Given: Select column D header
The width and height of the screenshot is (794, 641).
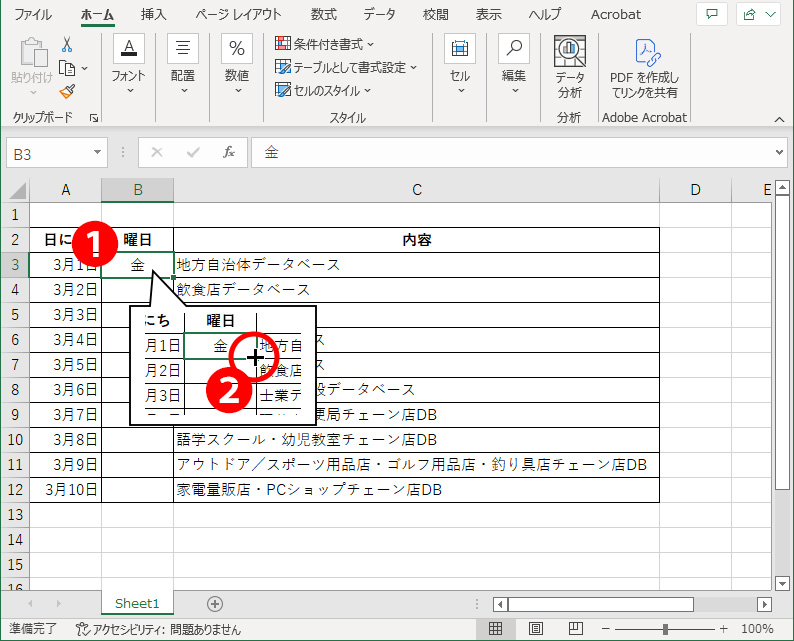Looking at the screenshot, I should 695,190.
